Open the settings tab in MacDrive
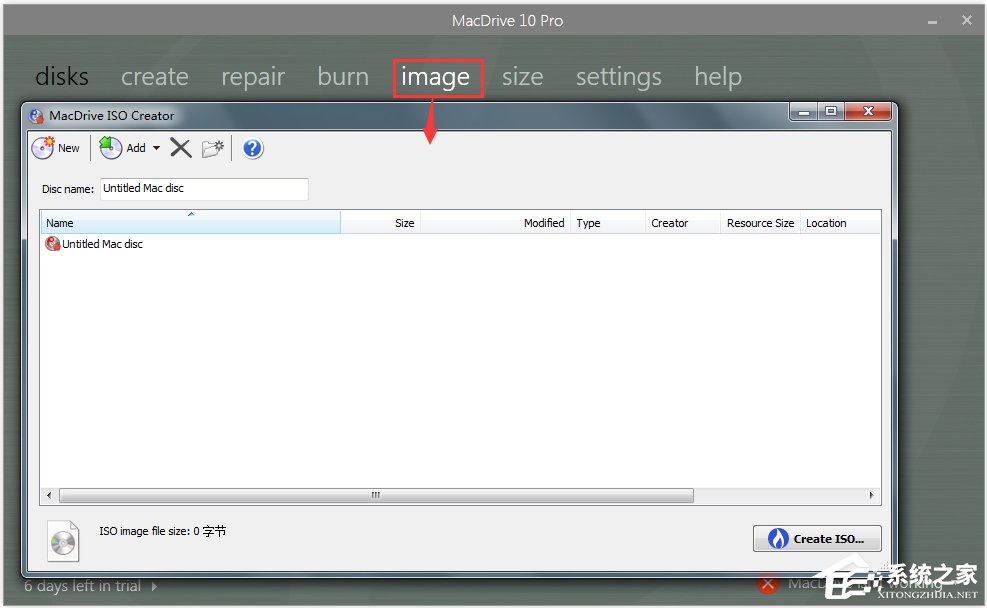987x608 pixels. pyautogui.click(x=619, y=77)
